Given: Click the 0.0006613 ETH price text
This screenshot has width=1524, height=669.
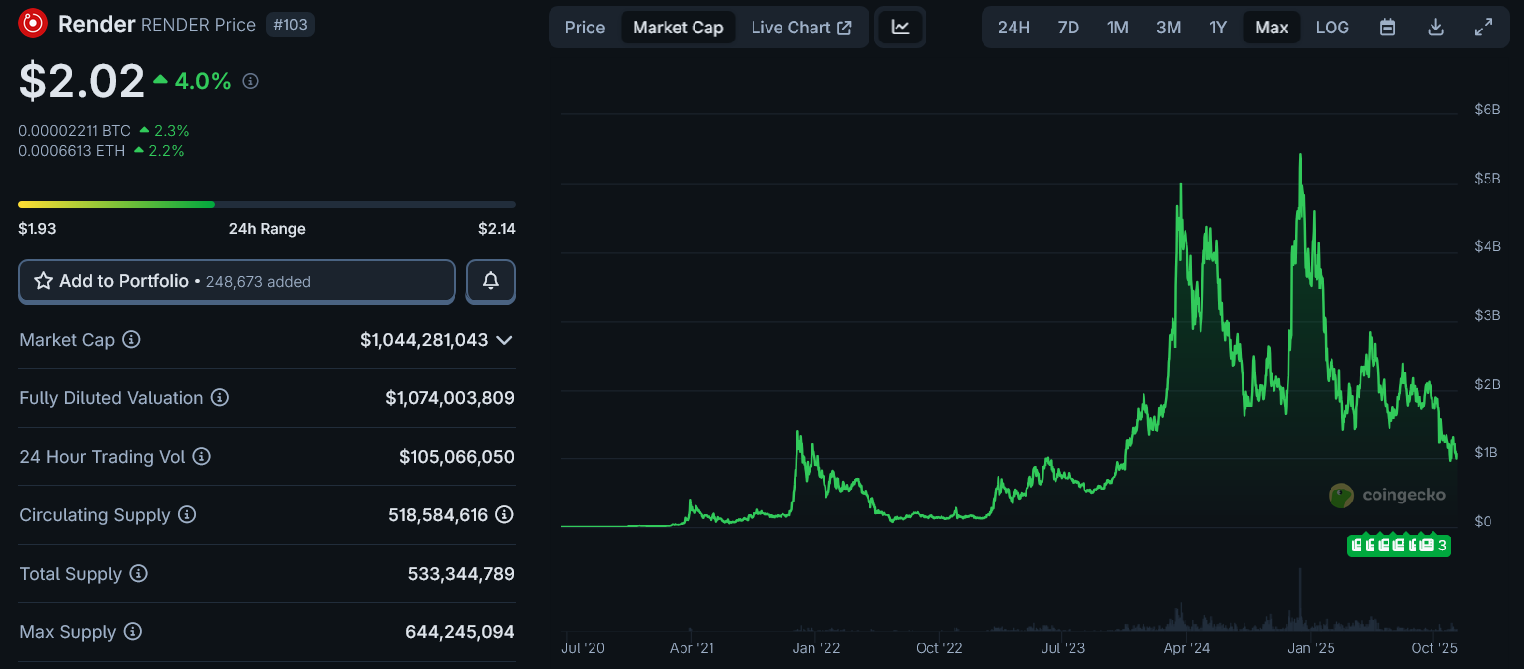Looking at the screenshot, I should click(x=72, y=151).
